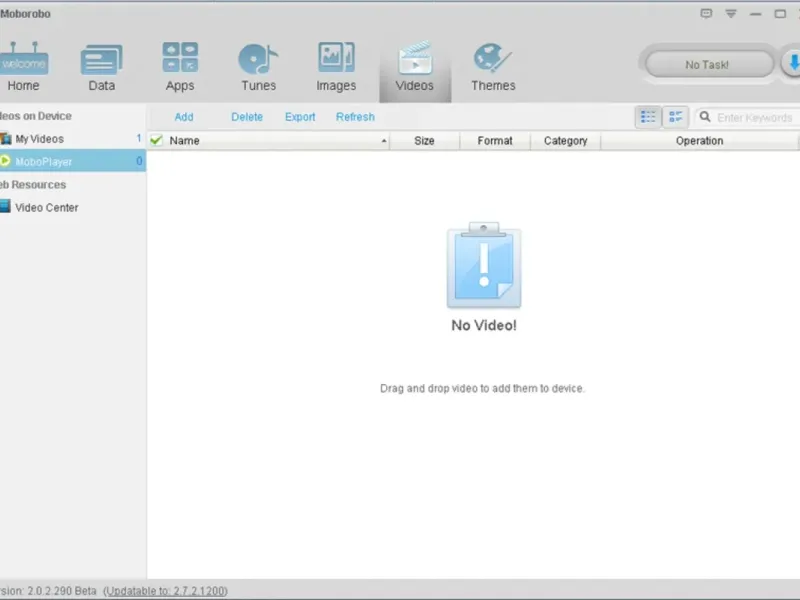Focus the Enter Keywords search field
This screenshot has height=600, width=800.
pyautogui.click(x=755, y=118)
